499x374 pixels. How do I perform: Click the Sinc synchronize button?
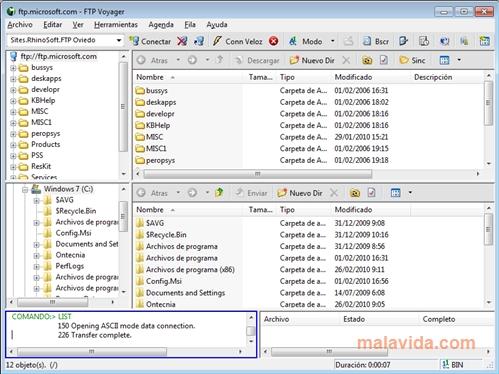[x=412, y=60]
